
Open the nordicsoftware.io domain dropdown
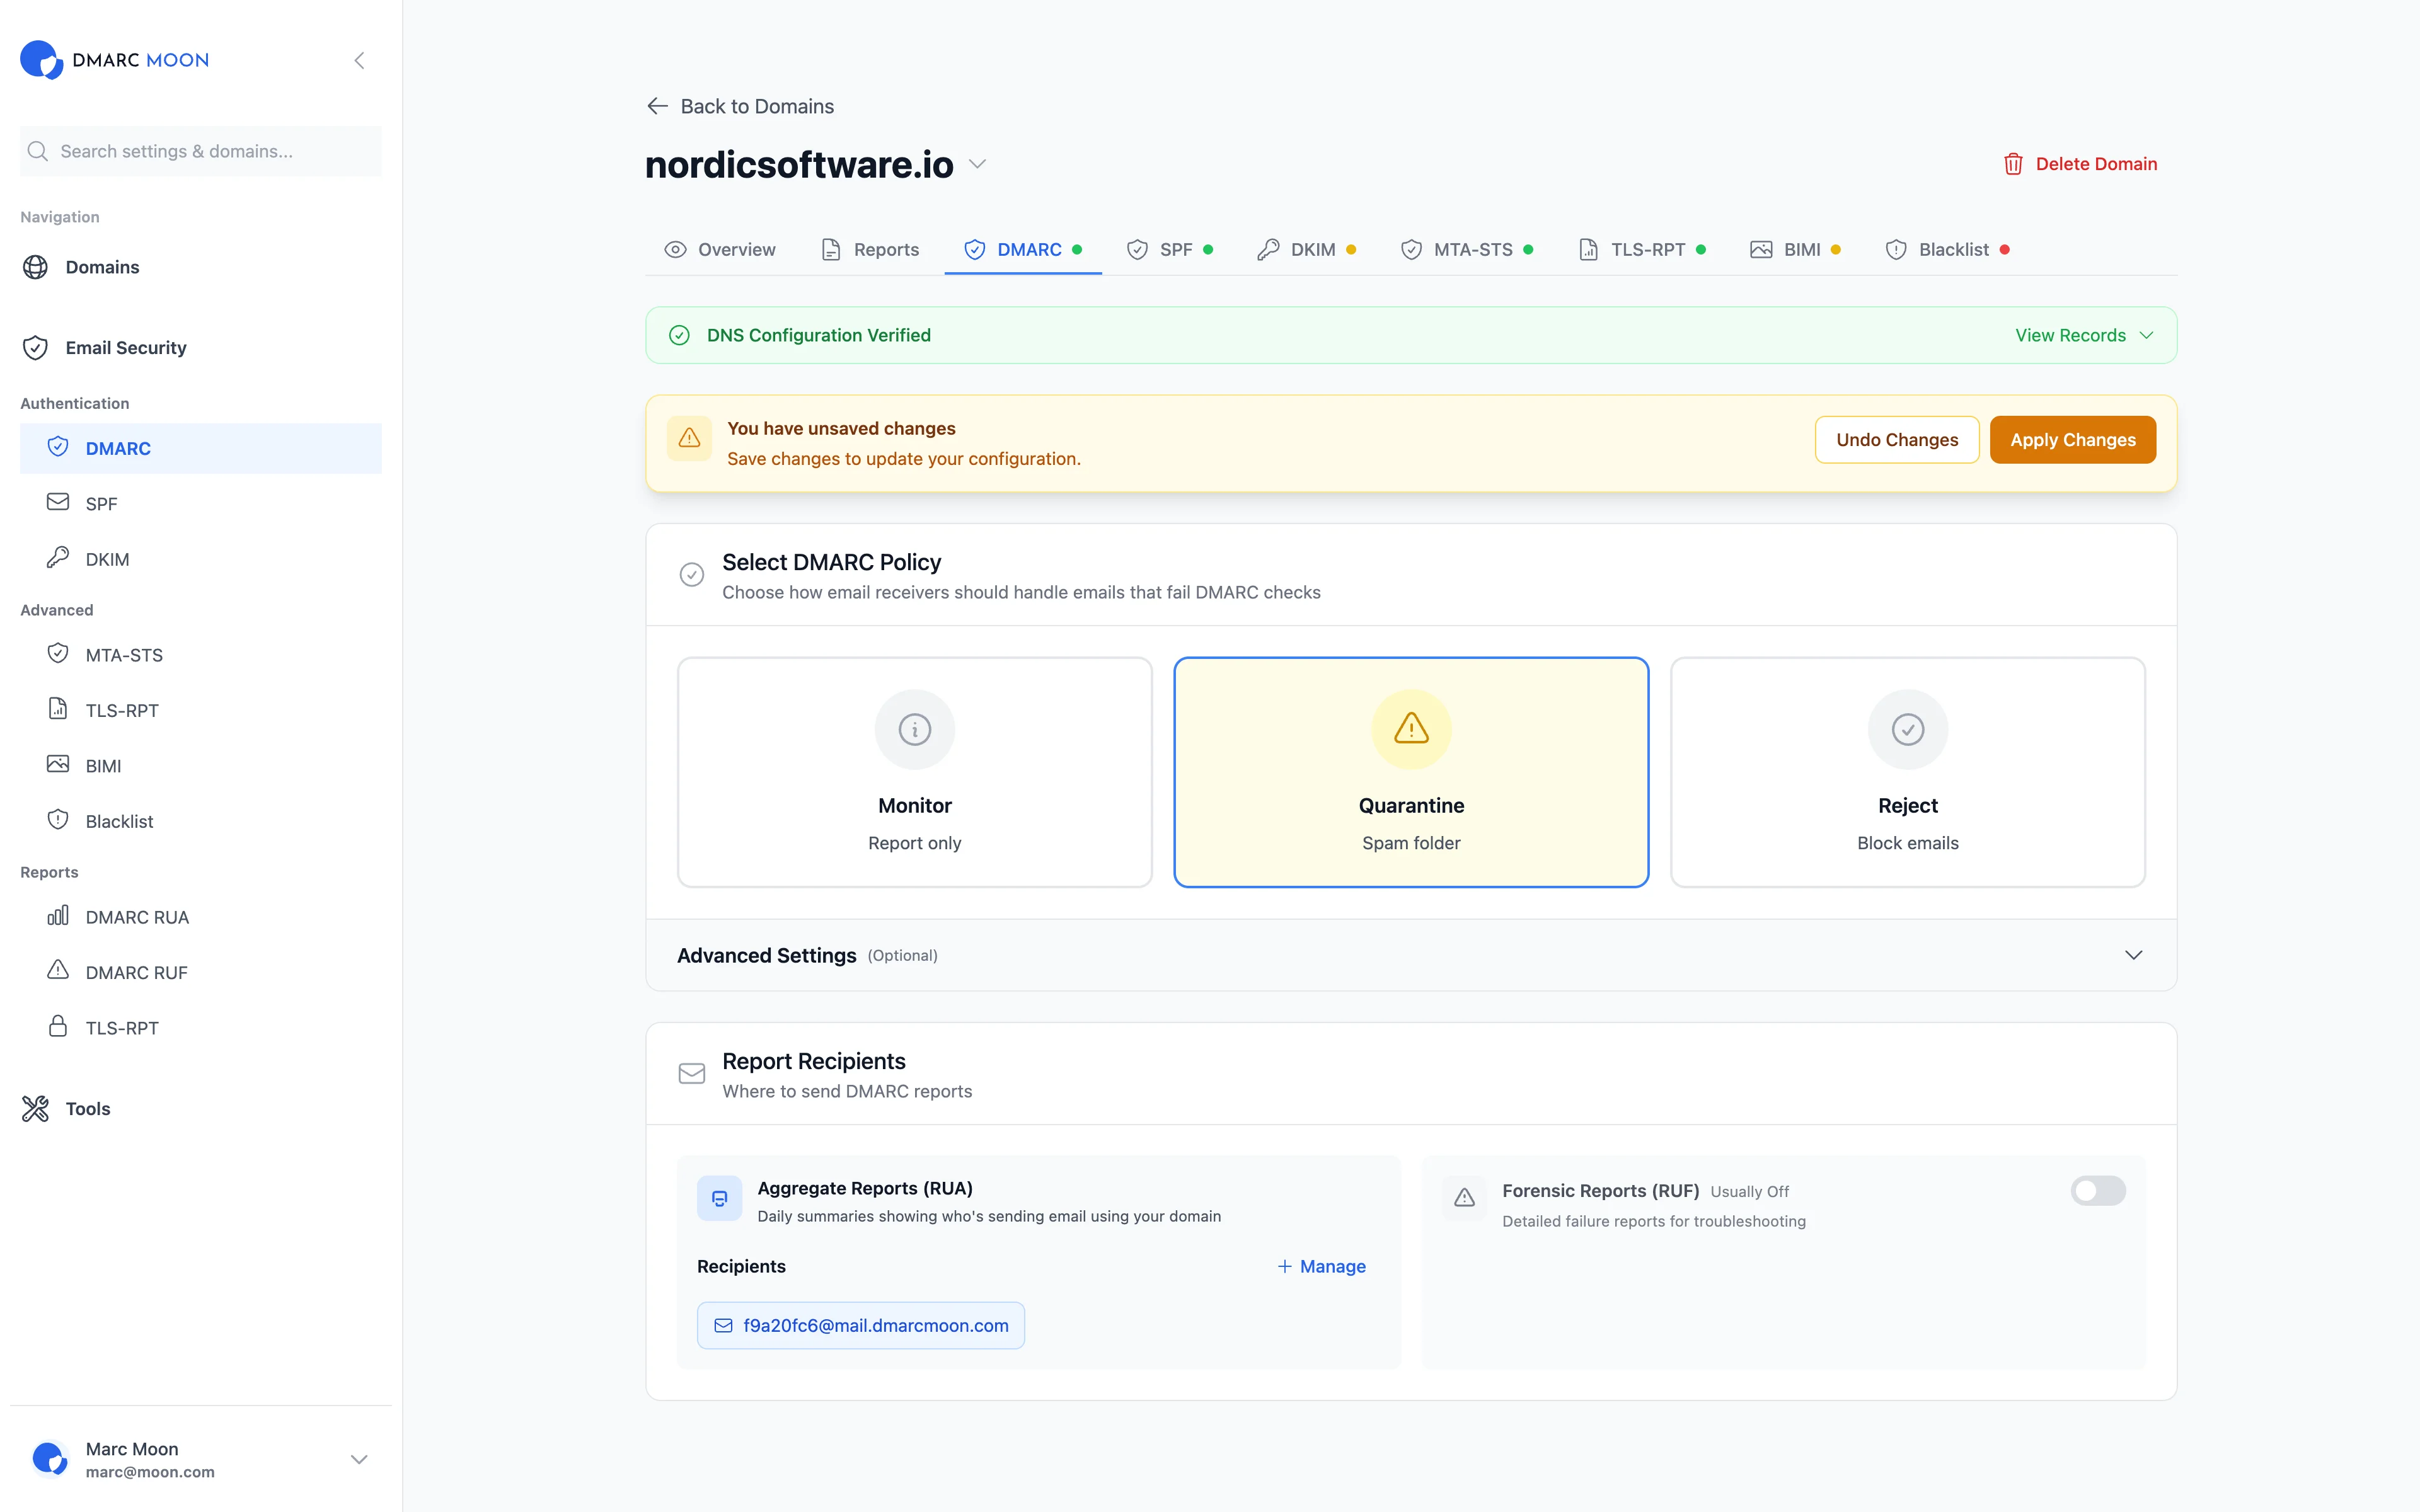click(x=977, y=164)
